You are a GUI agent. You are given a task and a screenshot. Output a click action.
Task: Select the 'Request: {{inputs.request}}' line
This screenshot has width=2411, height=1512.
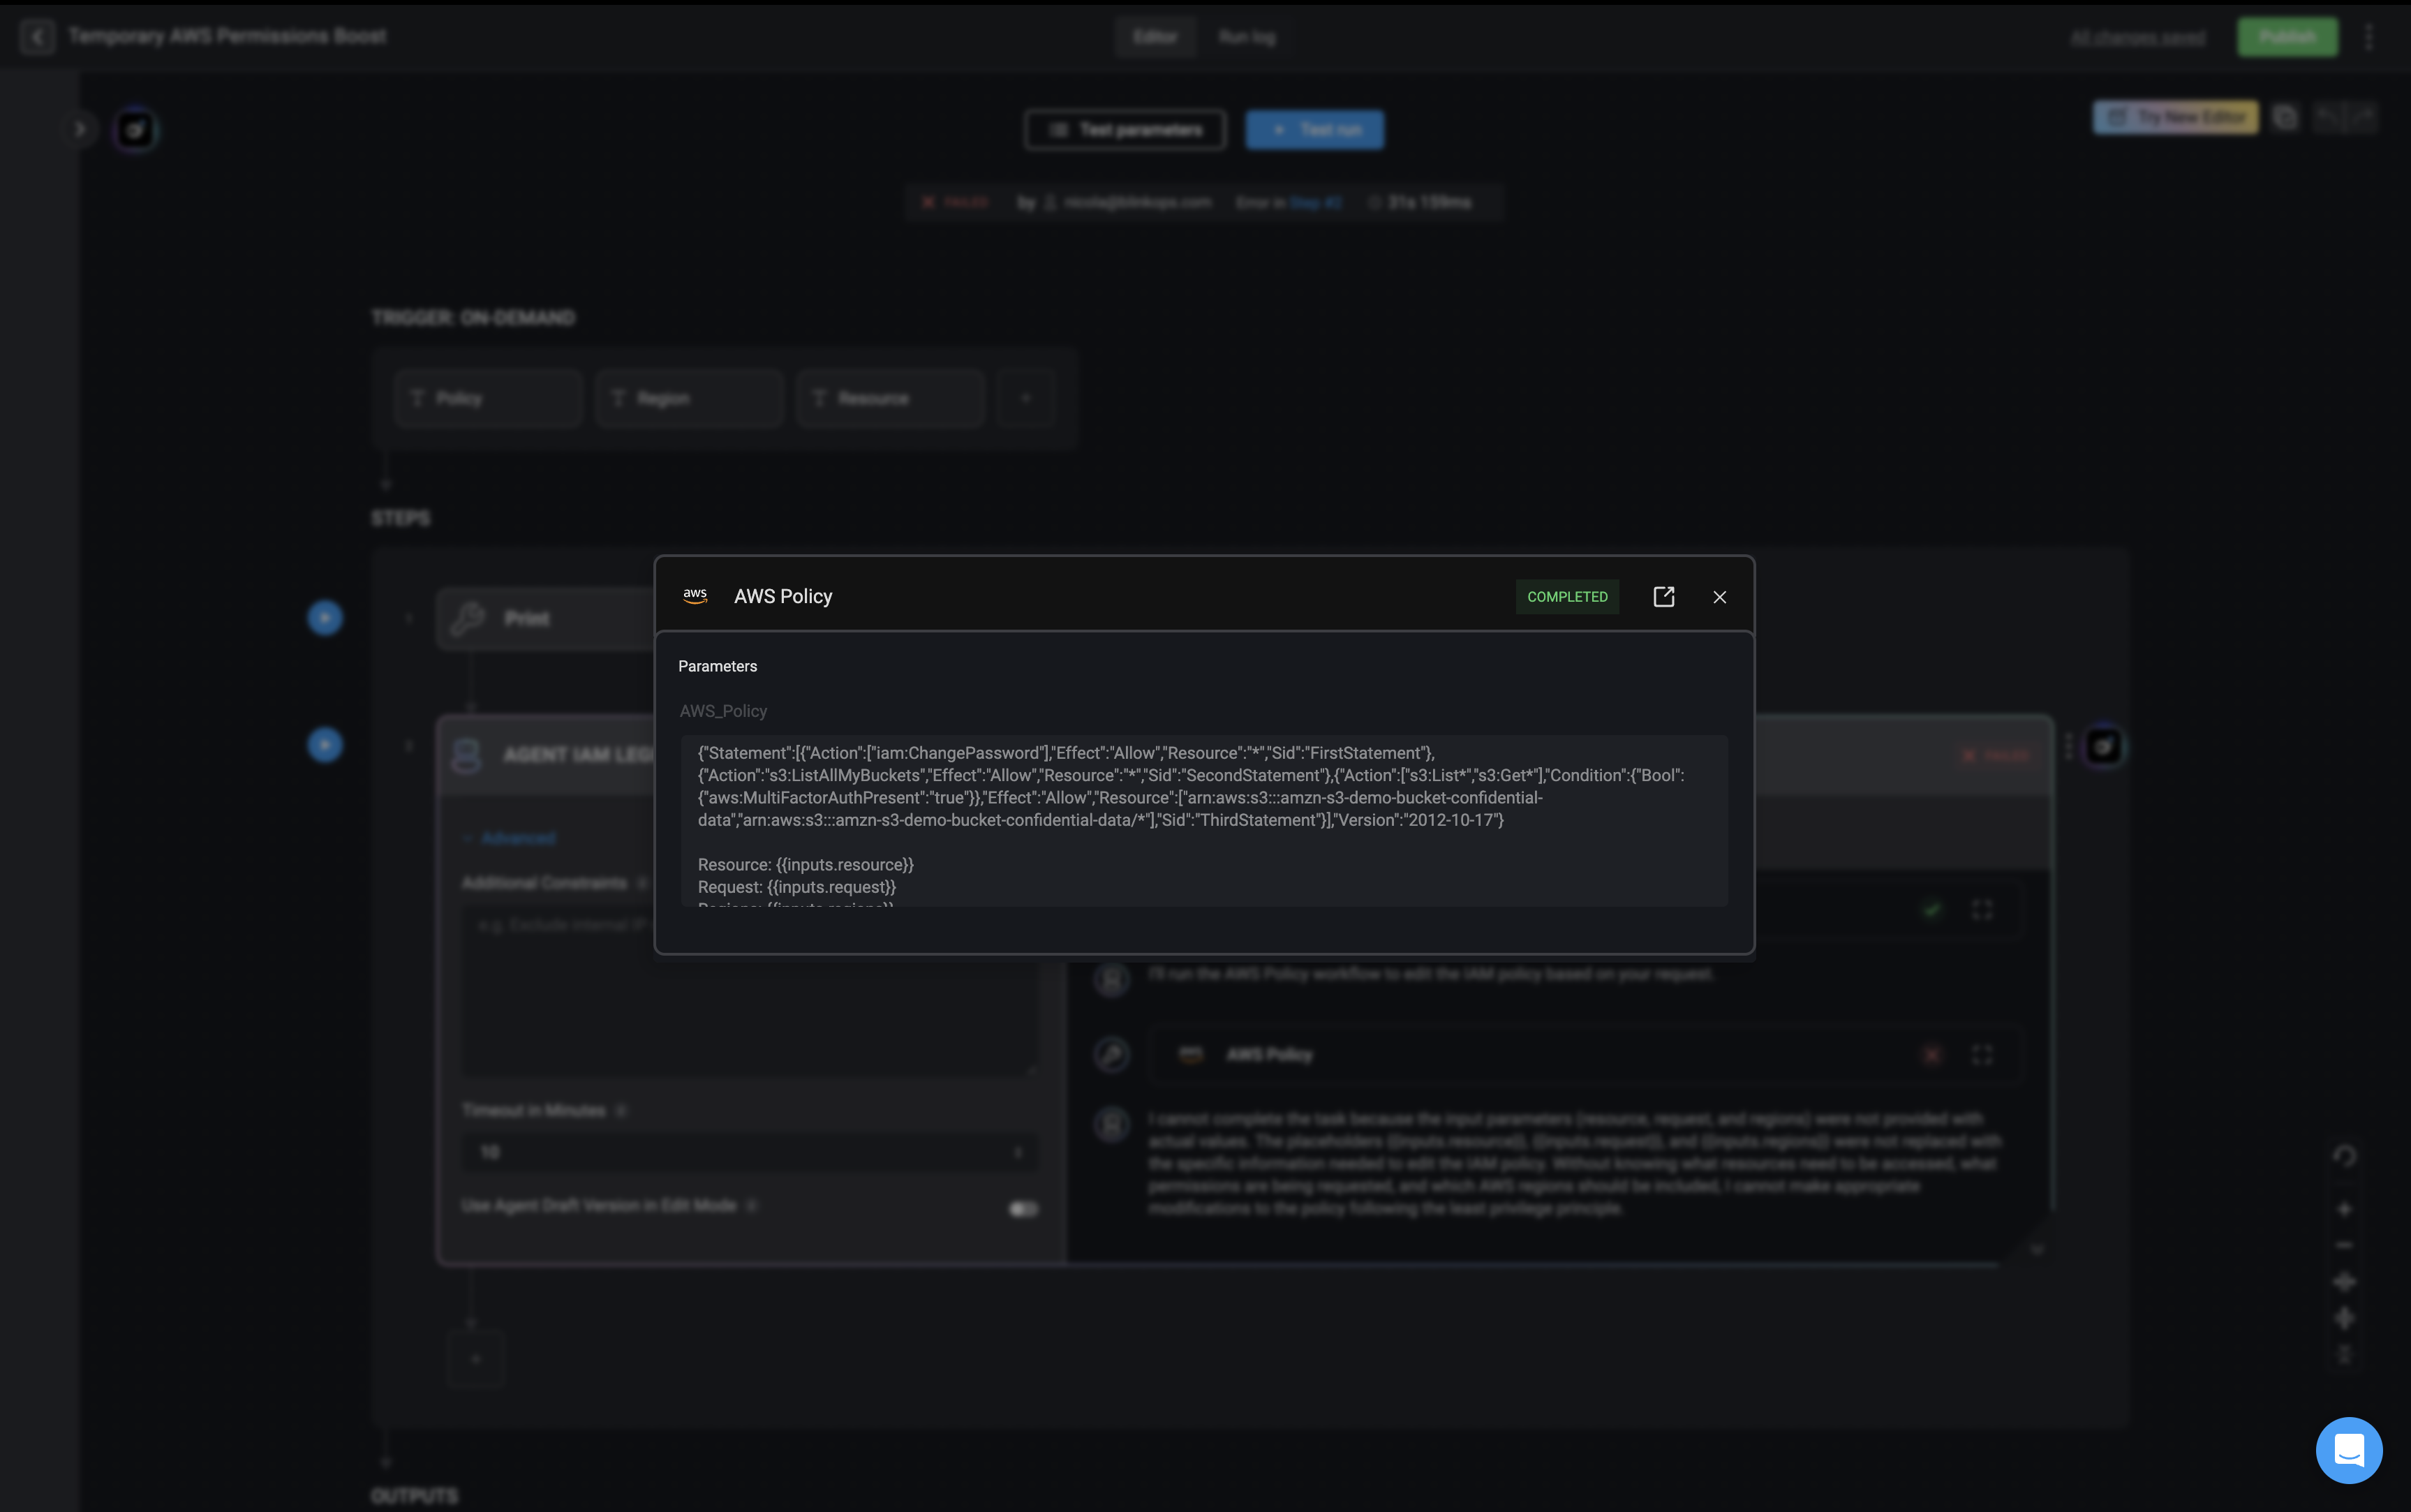click(797, 887)
